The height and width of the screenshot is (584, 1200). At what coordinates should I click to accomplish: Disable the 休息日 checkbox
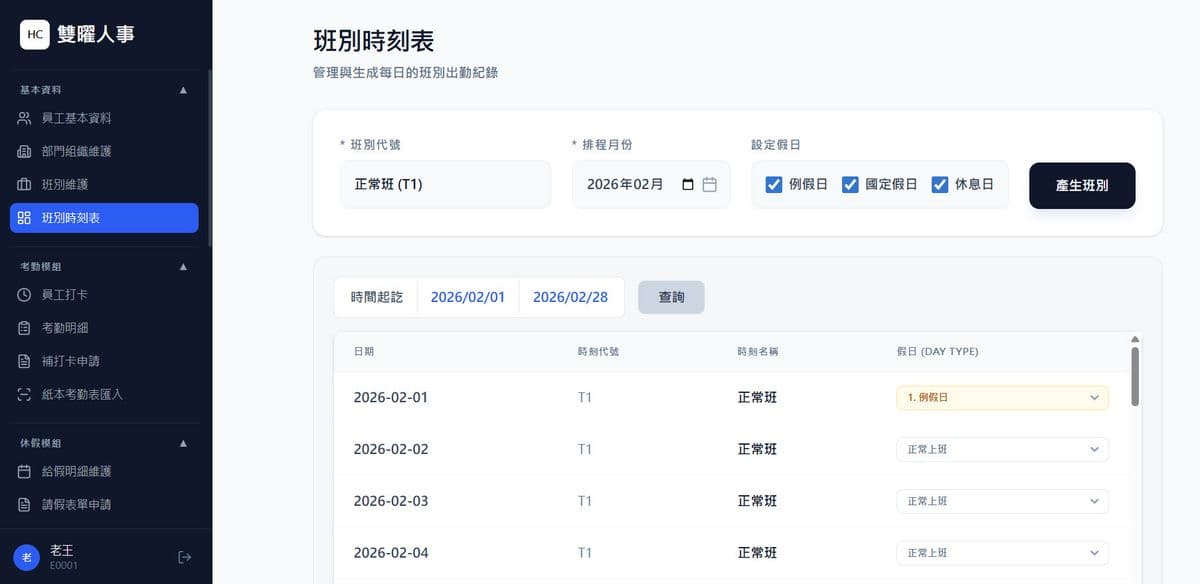(940, 184)
